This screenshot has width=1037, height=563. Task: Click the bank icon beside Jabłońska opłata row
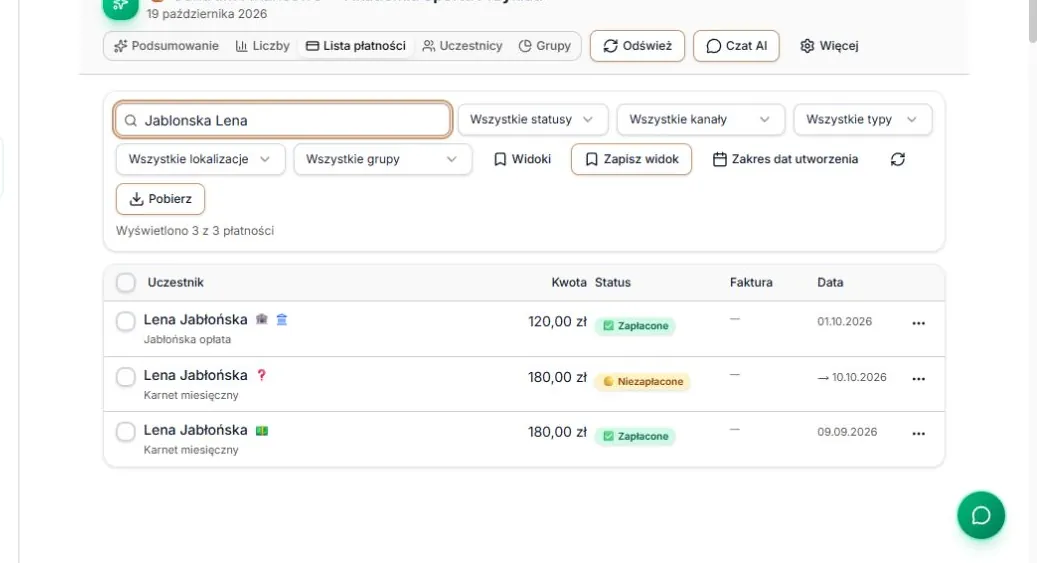point(262,320)
